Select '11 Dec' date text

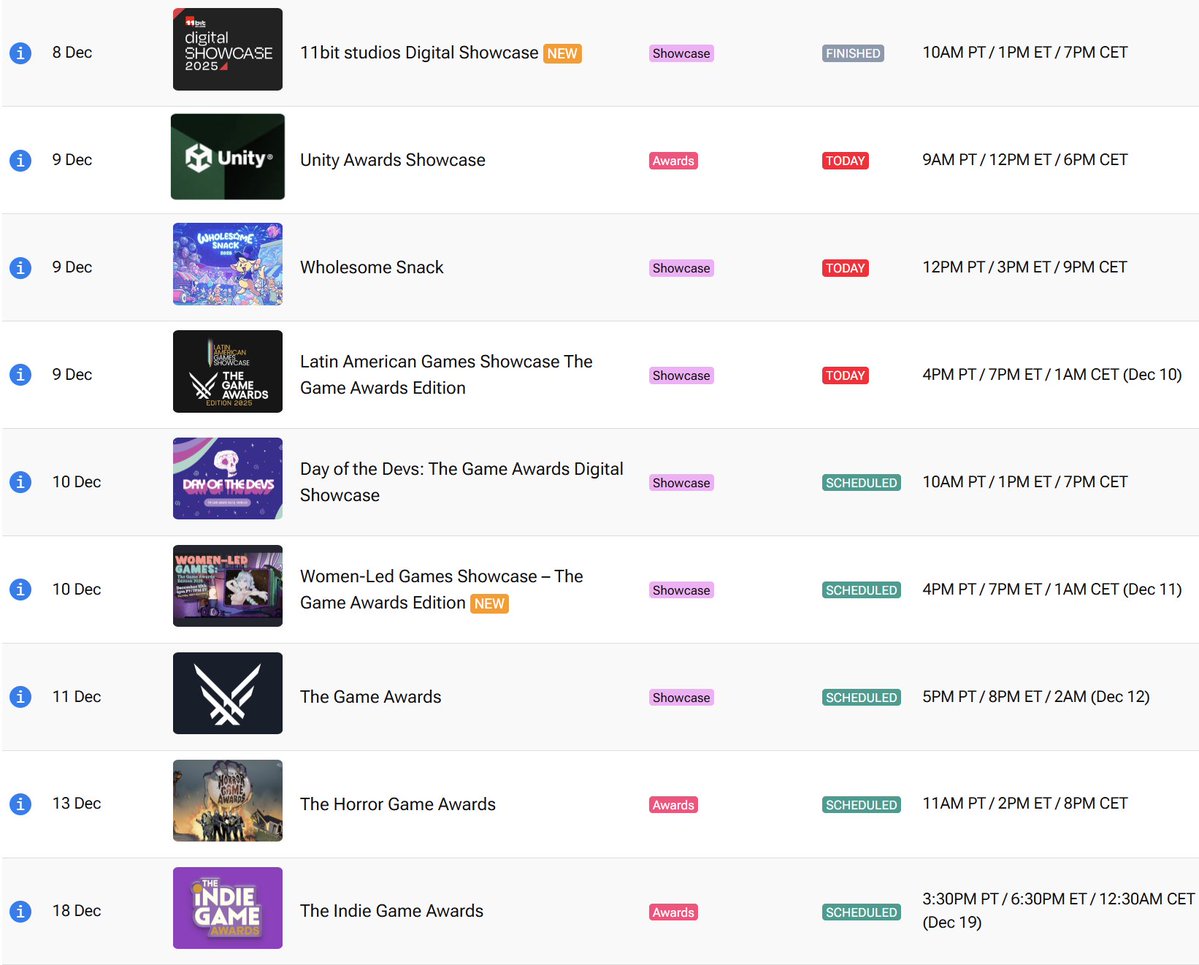click(76, 697)
